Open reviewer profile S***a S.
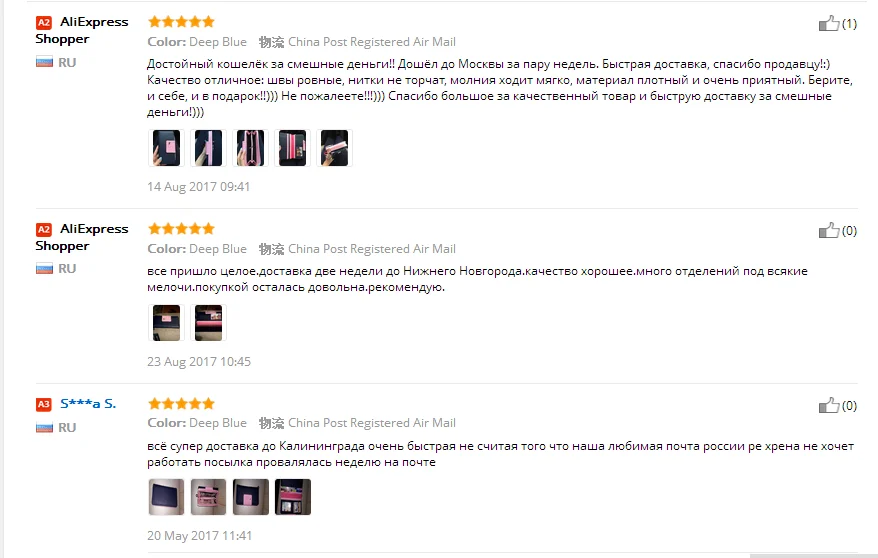Image resolution: width=878 pixels, height=558 pixels. click(88, 404)
